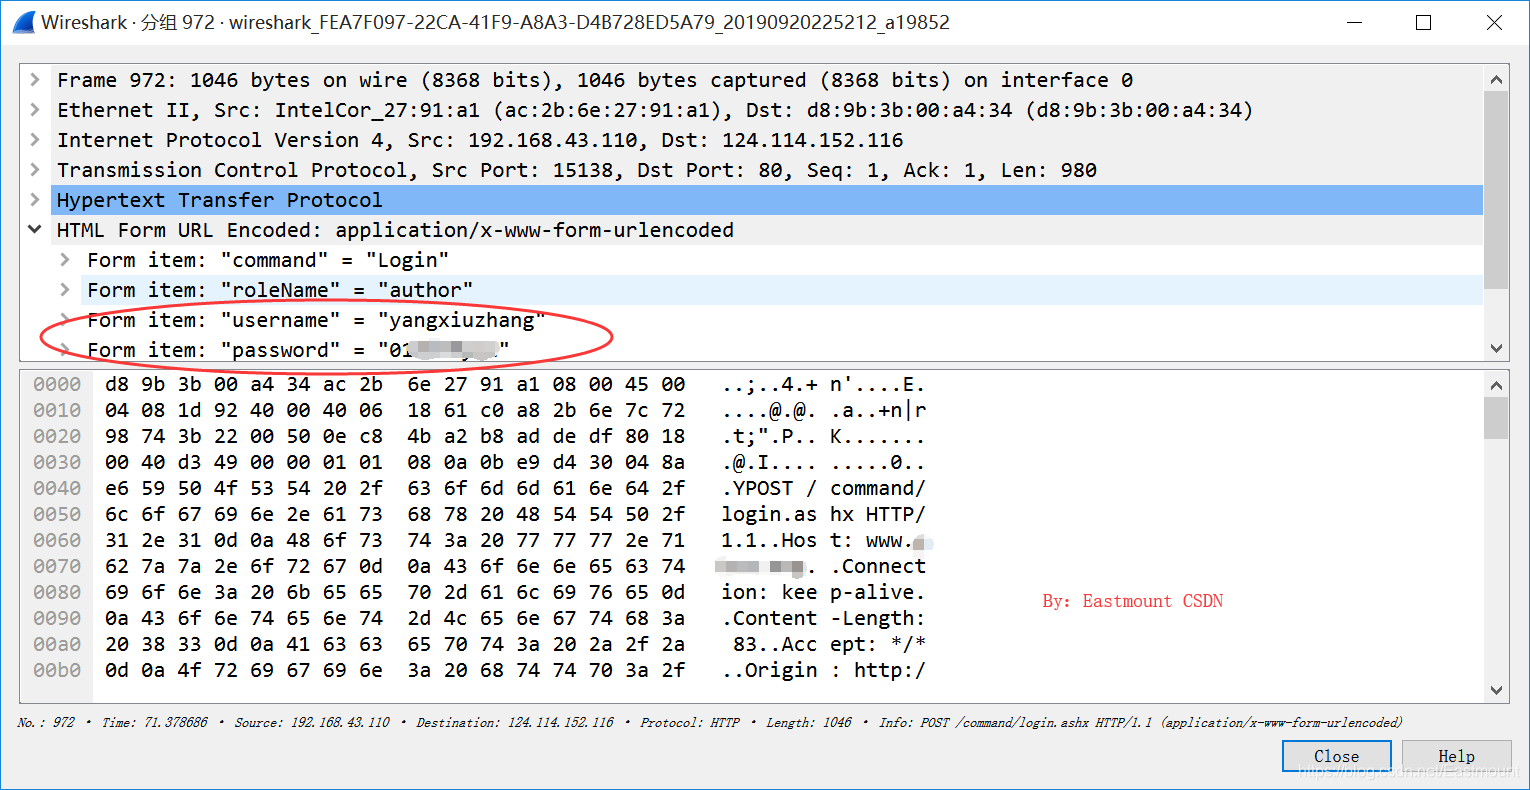The height and width of the screenshot is (790, 1530).
Task: Click the details pane scrollbar thumb
Action: (x=1496, y=190)
